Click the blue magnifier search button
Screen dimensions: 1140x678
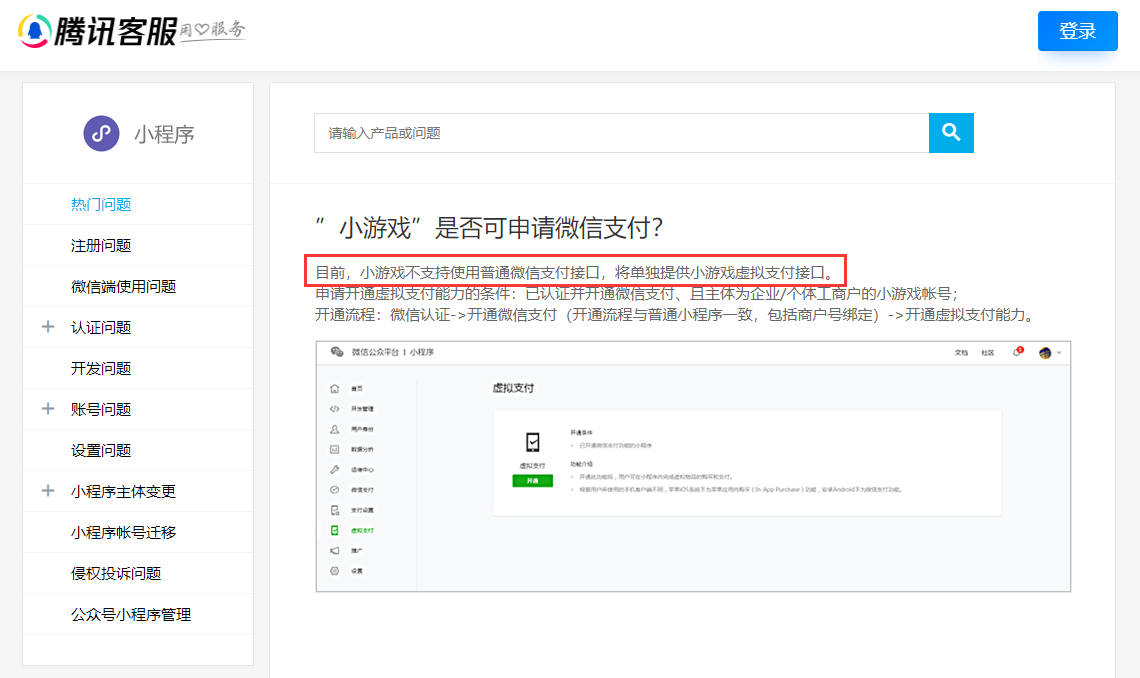[951, 133]
